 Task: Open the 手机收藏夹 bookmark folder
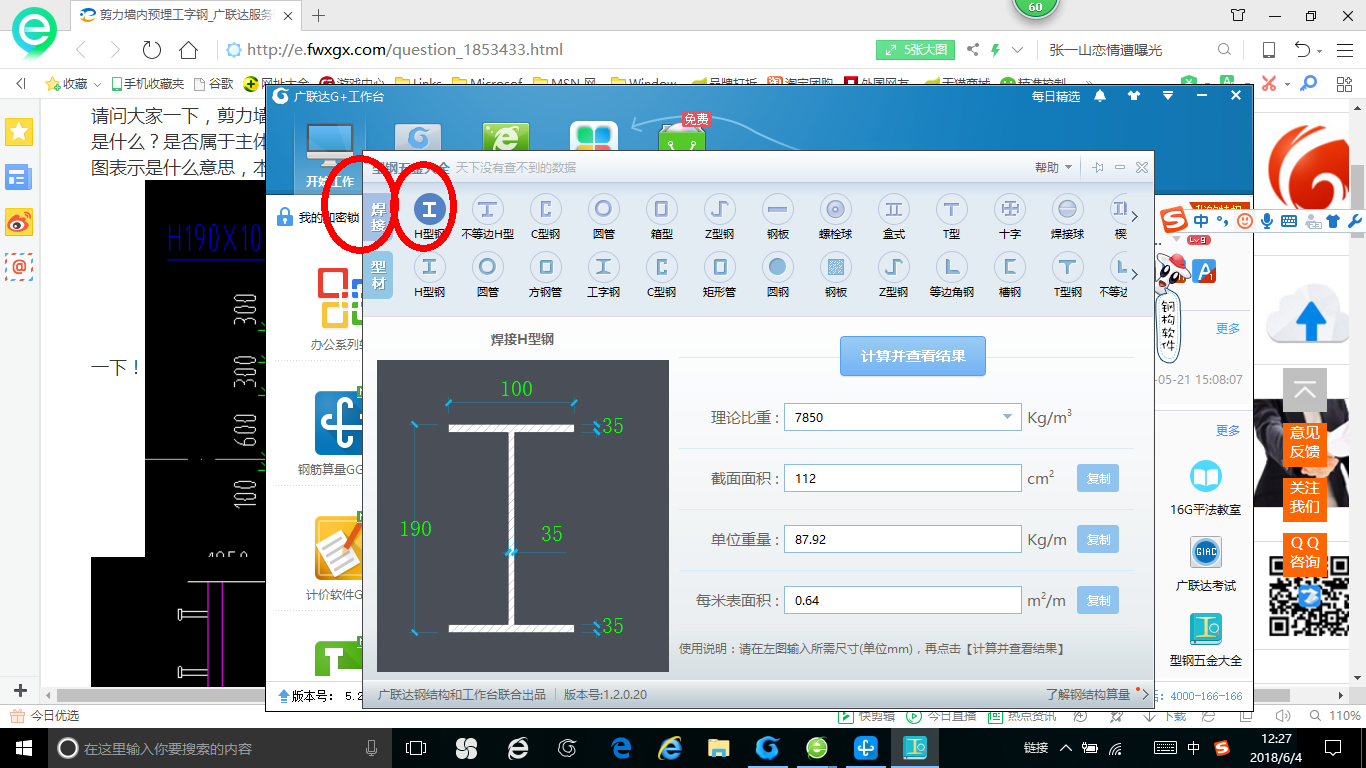tap(147, 84)
